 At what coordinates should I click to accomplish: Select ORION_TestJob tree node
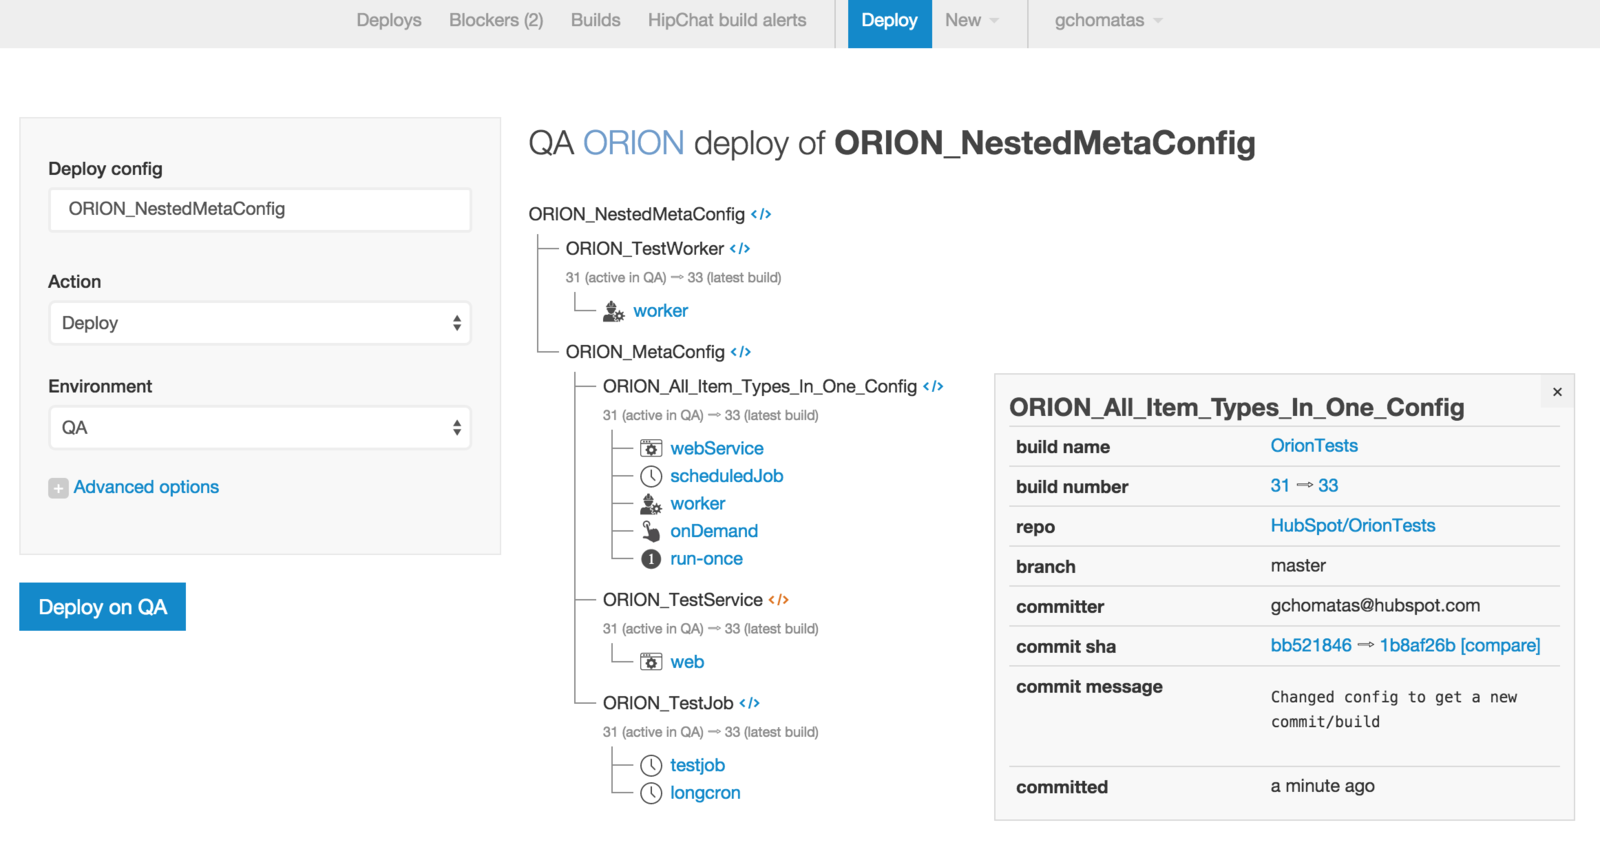click(668, 703)
